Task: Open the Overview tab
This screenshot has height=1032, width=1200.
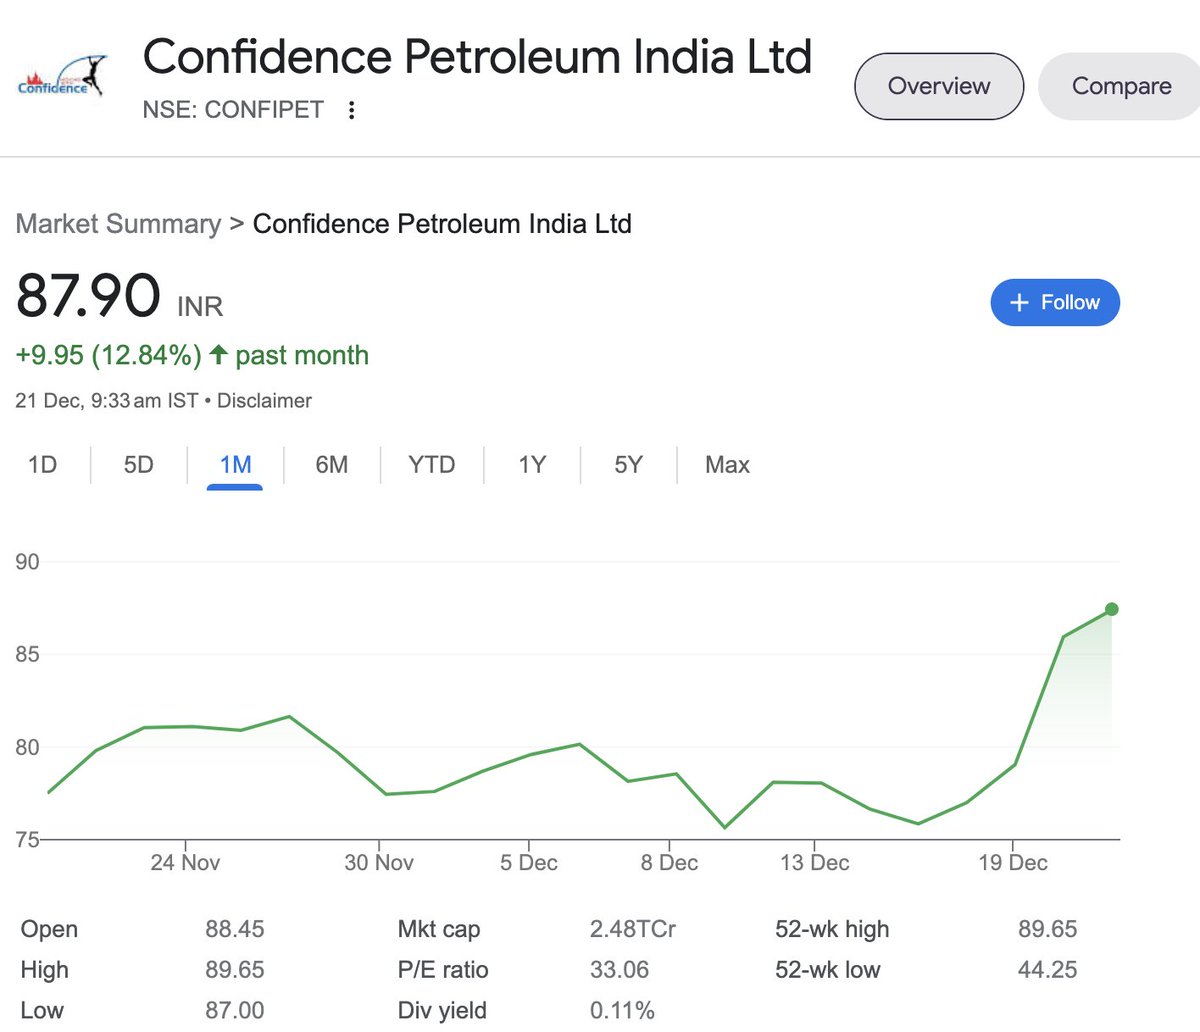Action: tap(939, 86)
